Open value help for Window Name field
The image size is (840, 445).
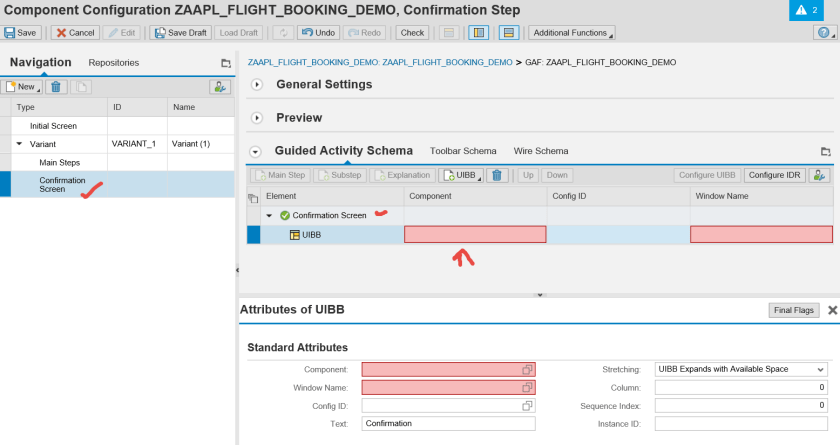pos(526,388)
